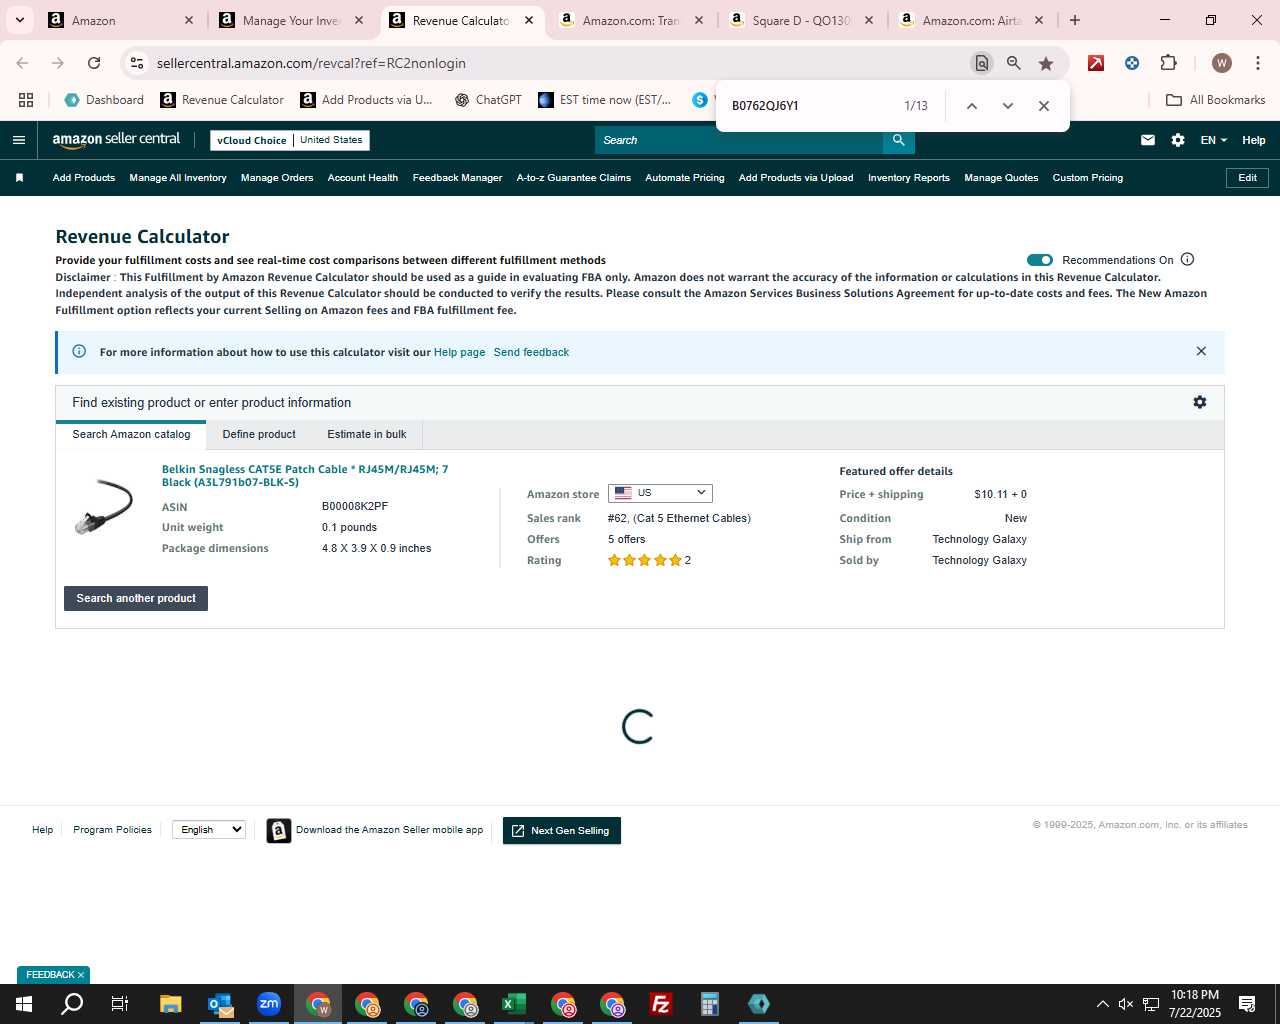Switch to the Manage Your Inventory browser tab

tap(292, 20)
